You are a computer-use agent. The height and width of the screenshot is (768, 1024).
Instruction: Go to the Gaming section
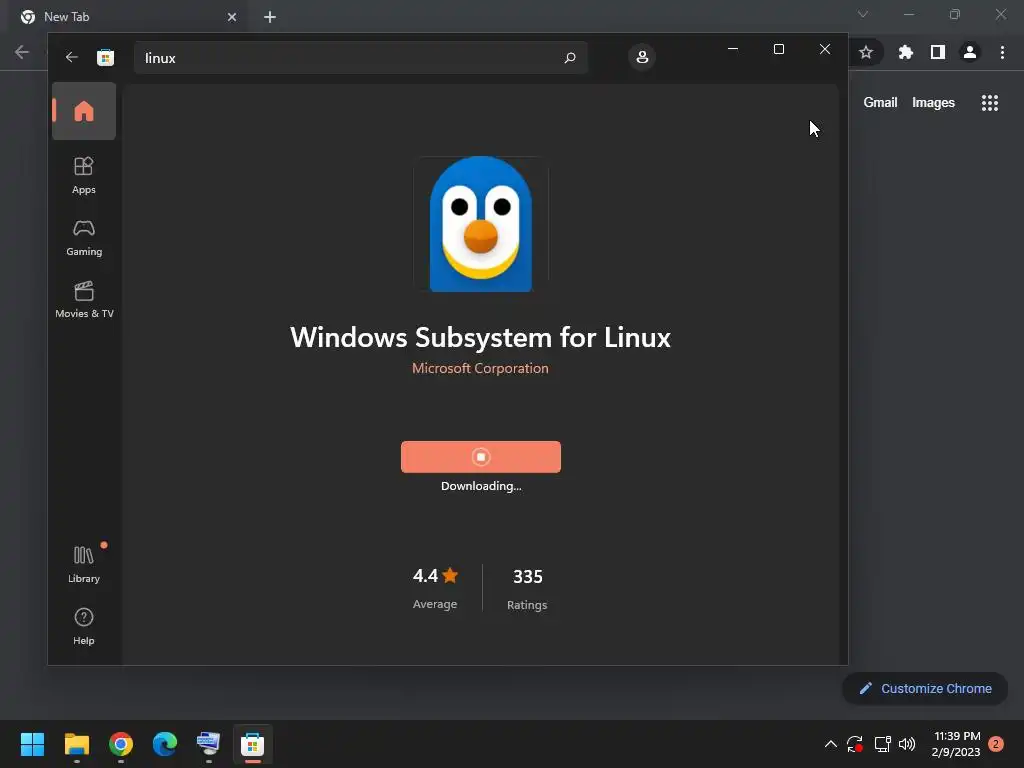84,238
